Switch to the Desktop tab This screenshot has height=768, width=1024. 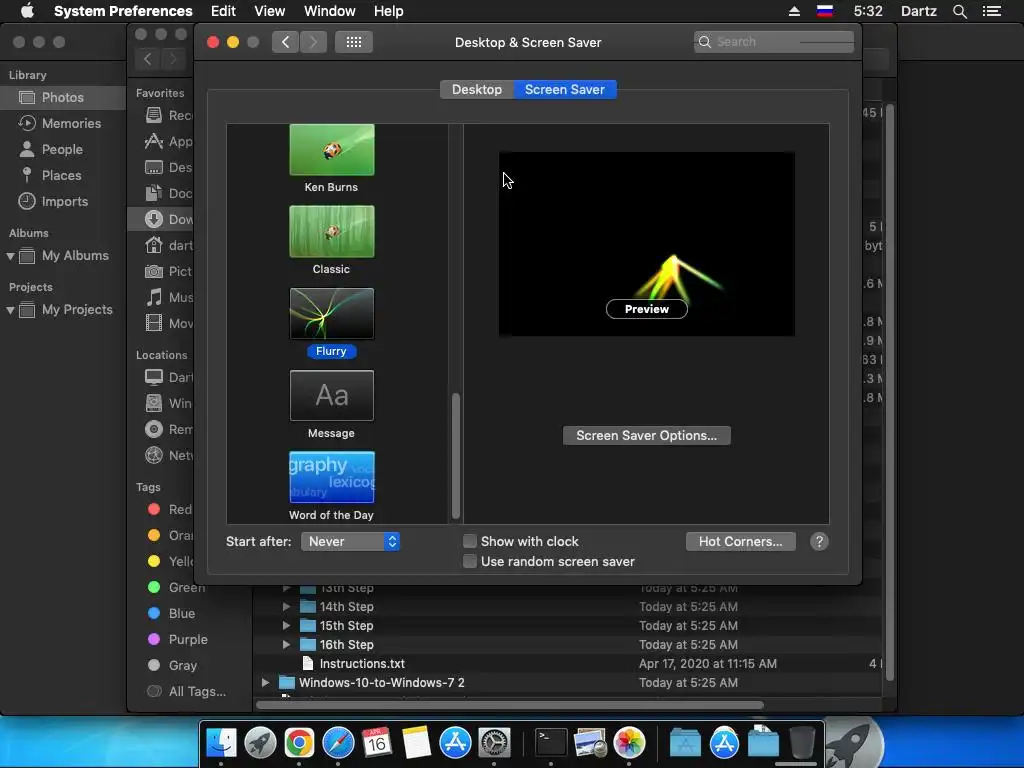[477, 89]
